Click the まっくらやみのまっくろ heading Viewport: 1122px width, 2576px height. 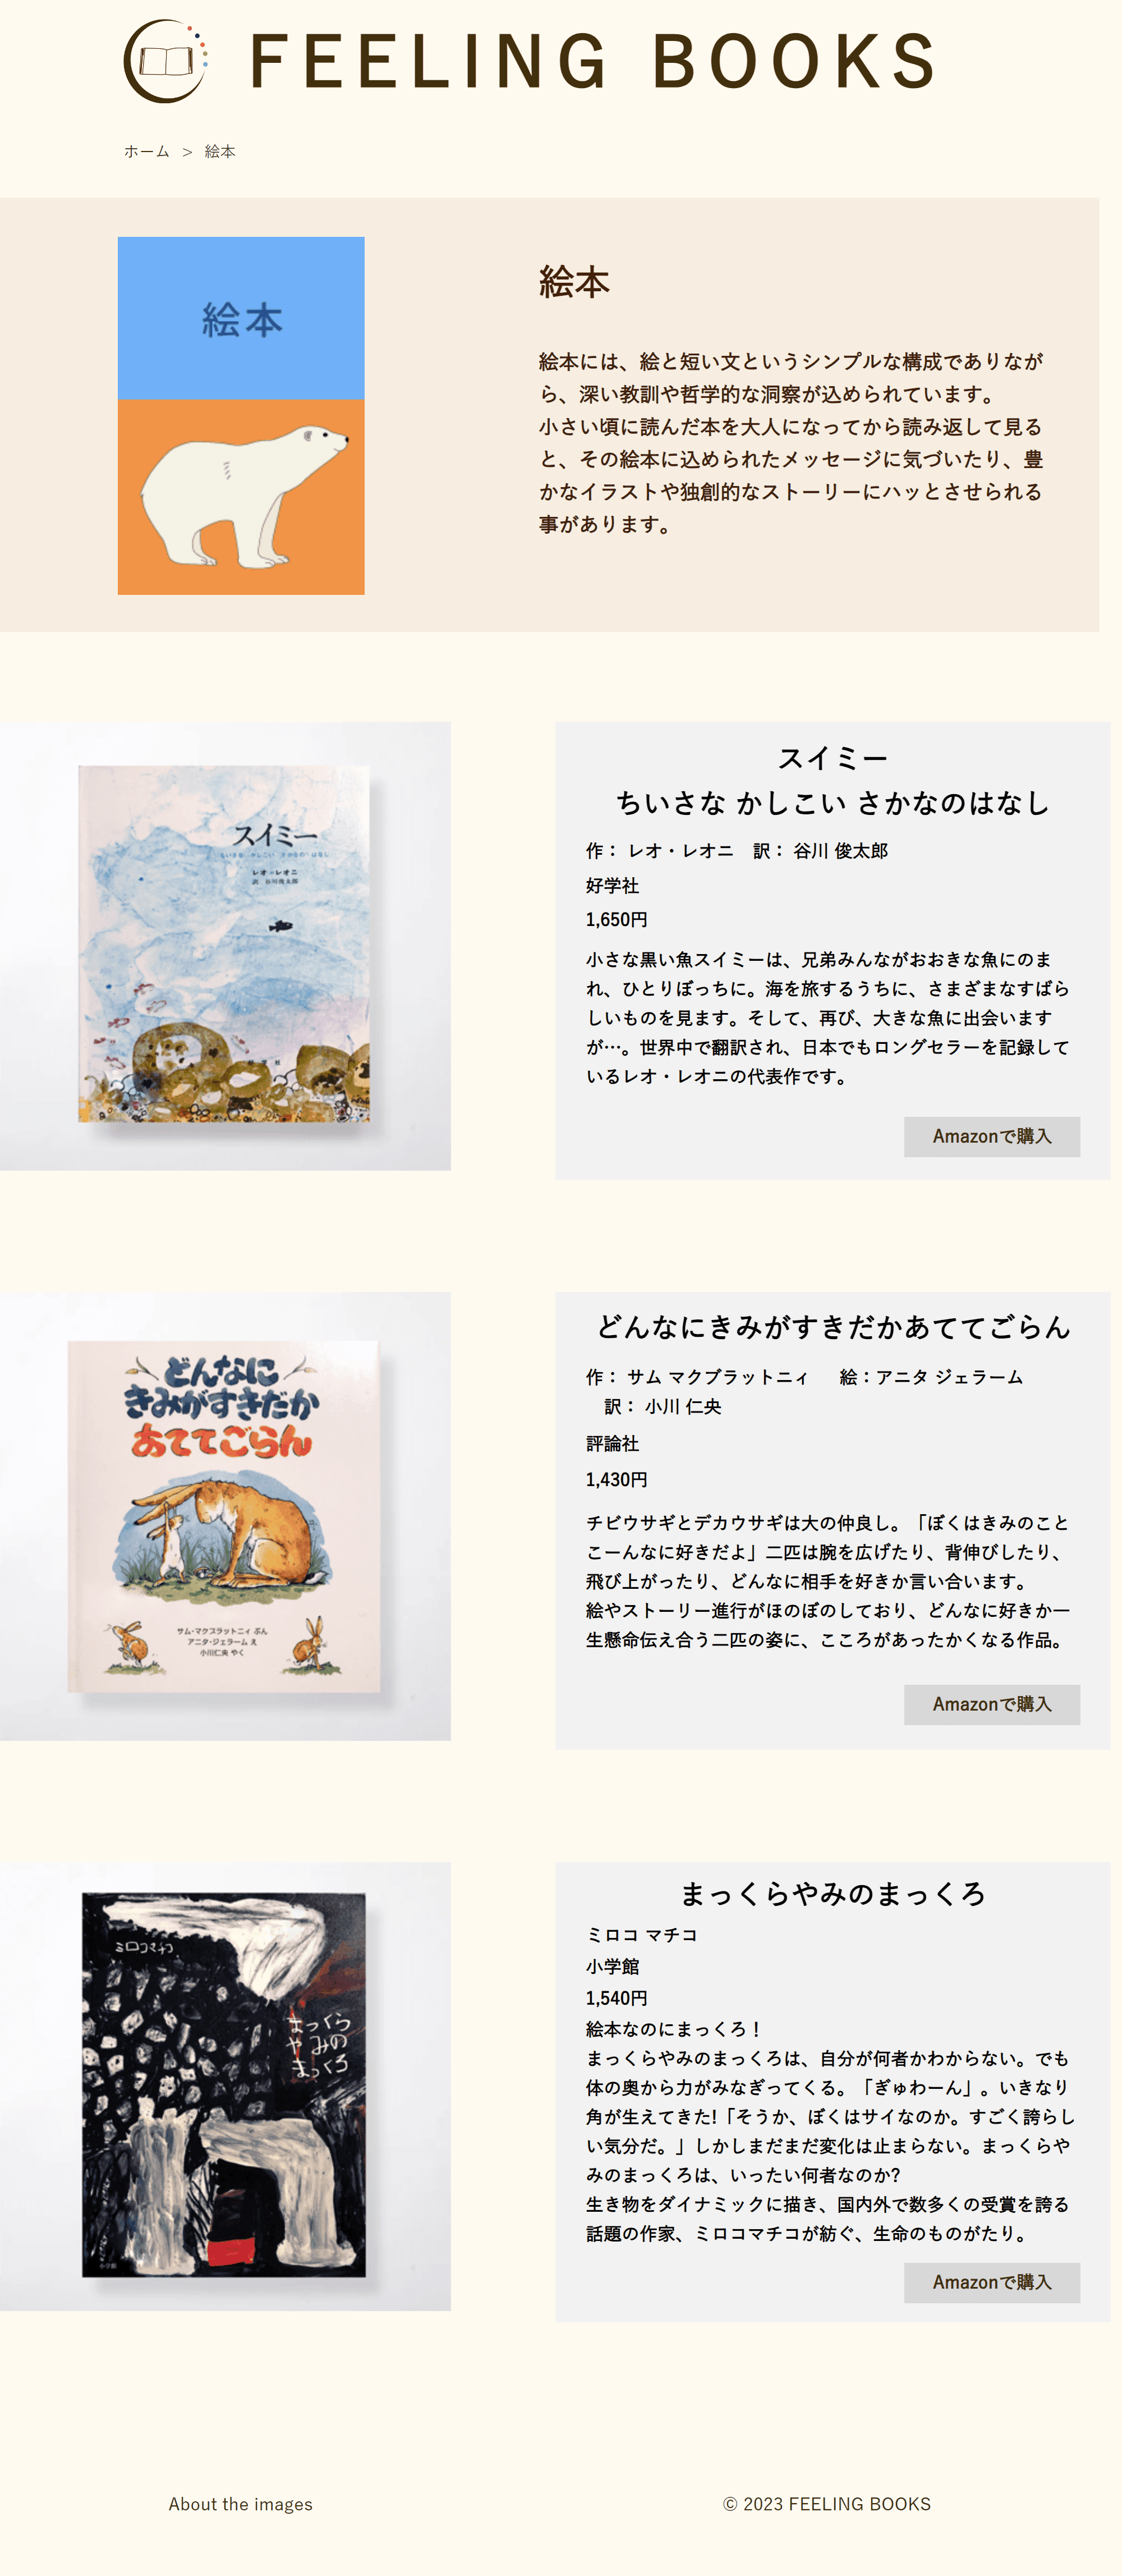point(833,1894)
